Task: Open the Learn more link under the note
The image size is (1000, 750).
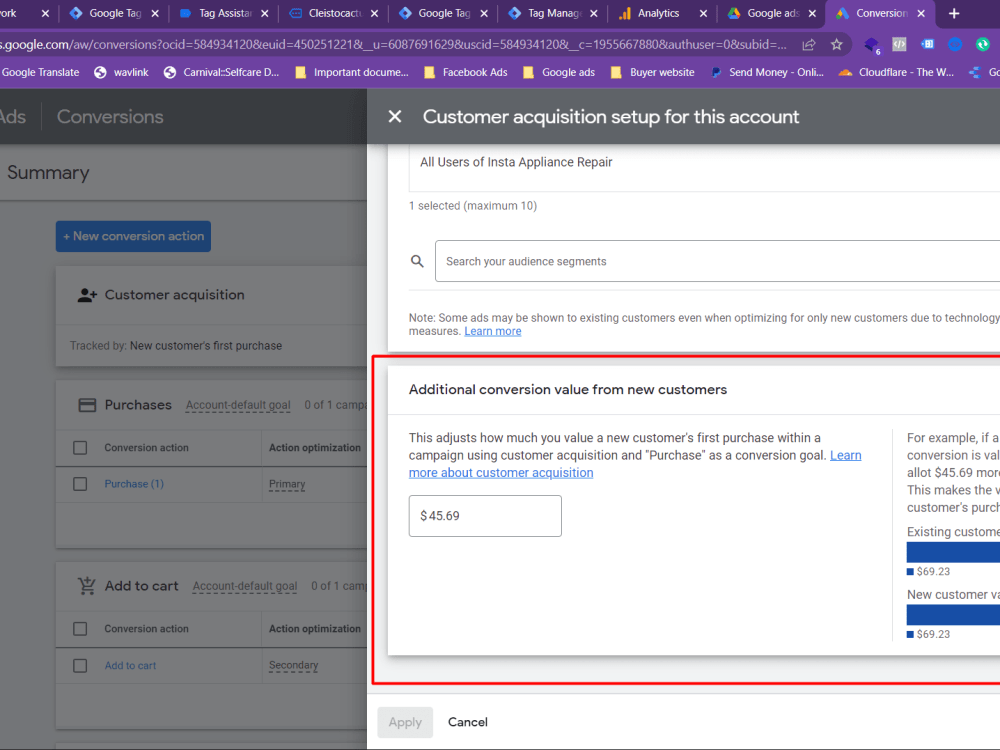Action: [492, 331]
